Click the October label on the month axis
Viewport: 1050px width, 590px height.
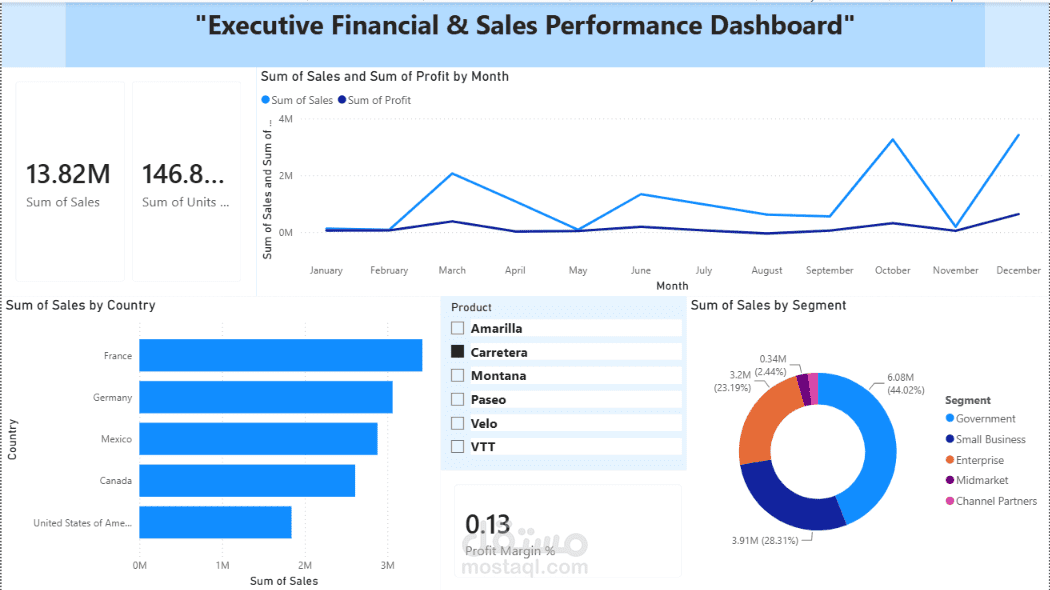point(893,270)
